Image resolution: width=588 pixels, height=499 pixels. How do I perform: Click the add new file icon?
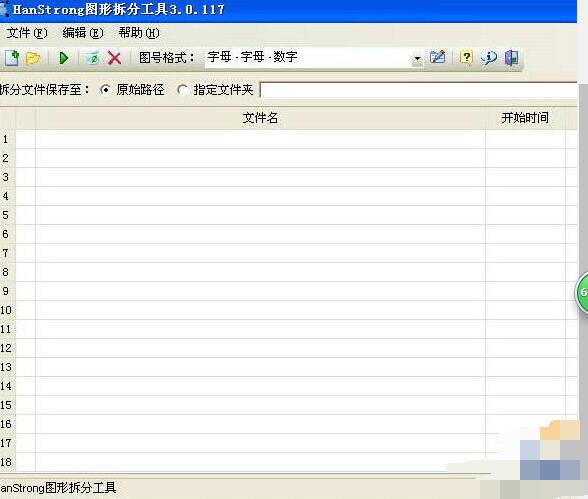(x=12, y=58)
